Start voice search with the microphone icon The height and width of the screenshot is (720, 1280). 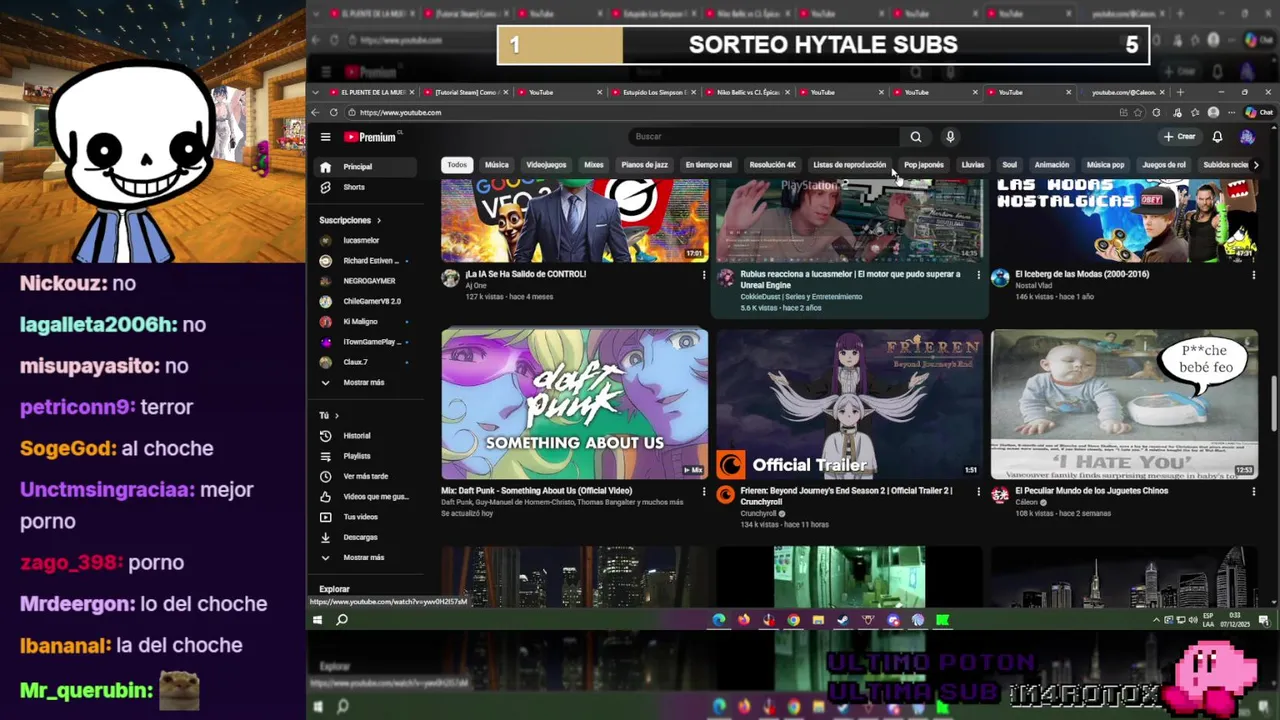[950, 137]
